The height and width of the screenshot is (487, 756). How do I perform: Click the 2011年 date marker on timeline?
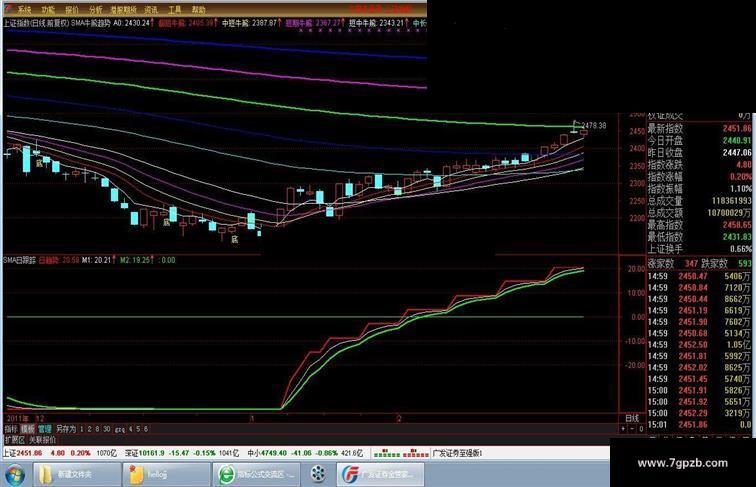[18, 418]
